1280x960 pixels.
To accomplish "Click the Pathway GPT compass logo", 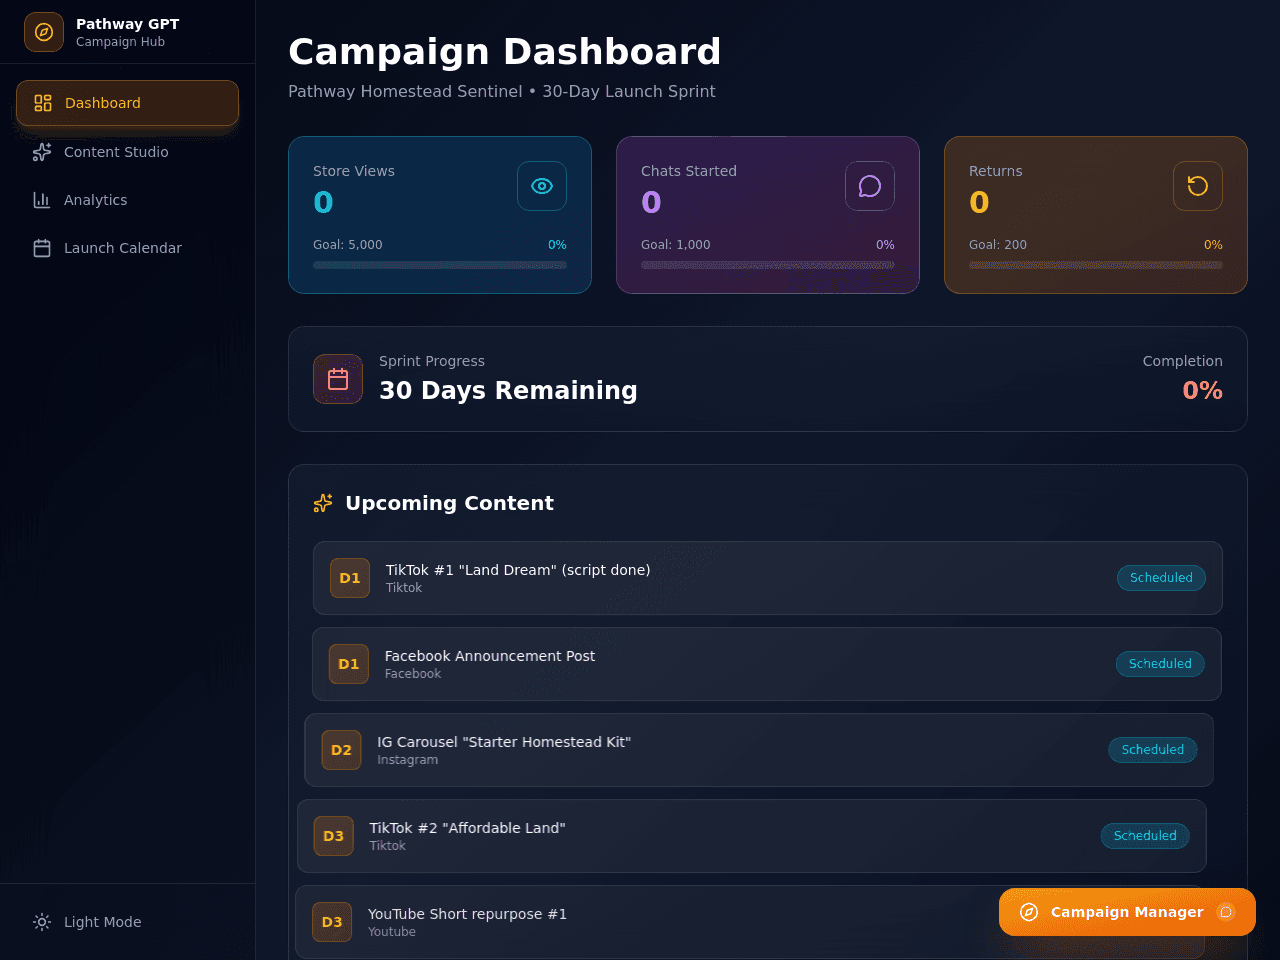I will click(x=44, y=32).
